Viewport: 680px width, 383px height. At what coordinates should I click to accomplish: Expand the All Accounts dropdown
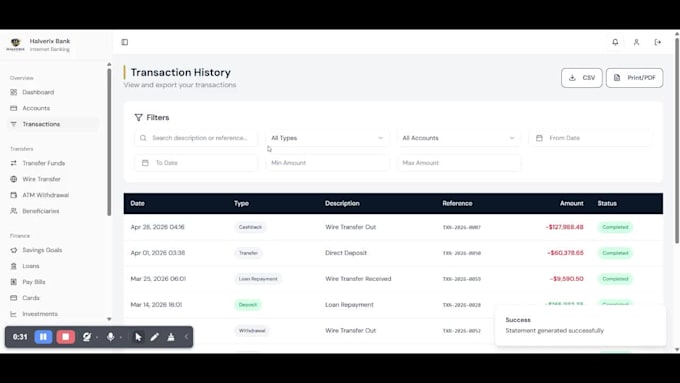coord(459,138)
